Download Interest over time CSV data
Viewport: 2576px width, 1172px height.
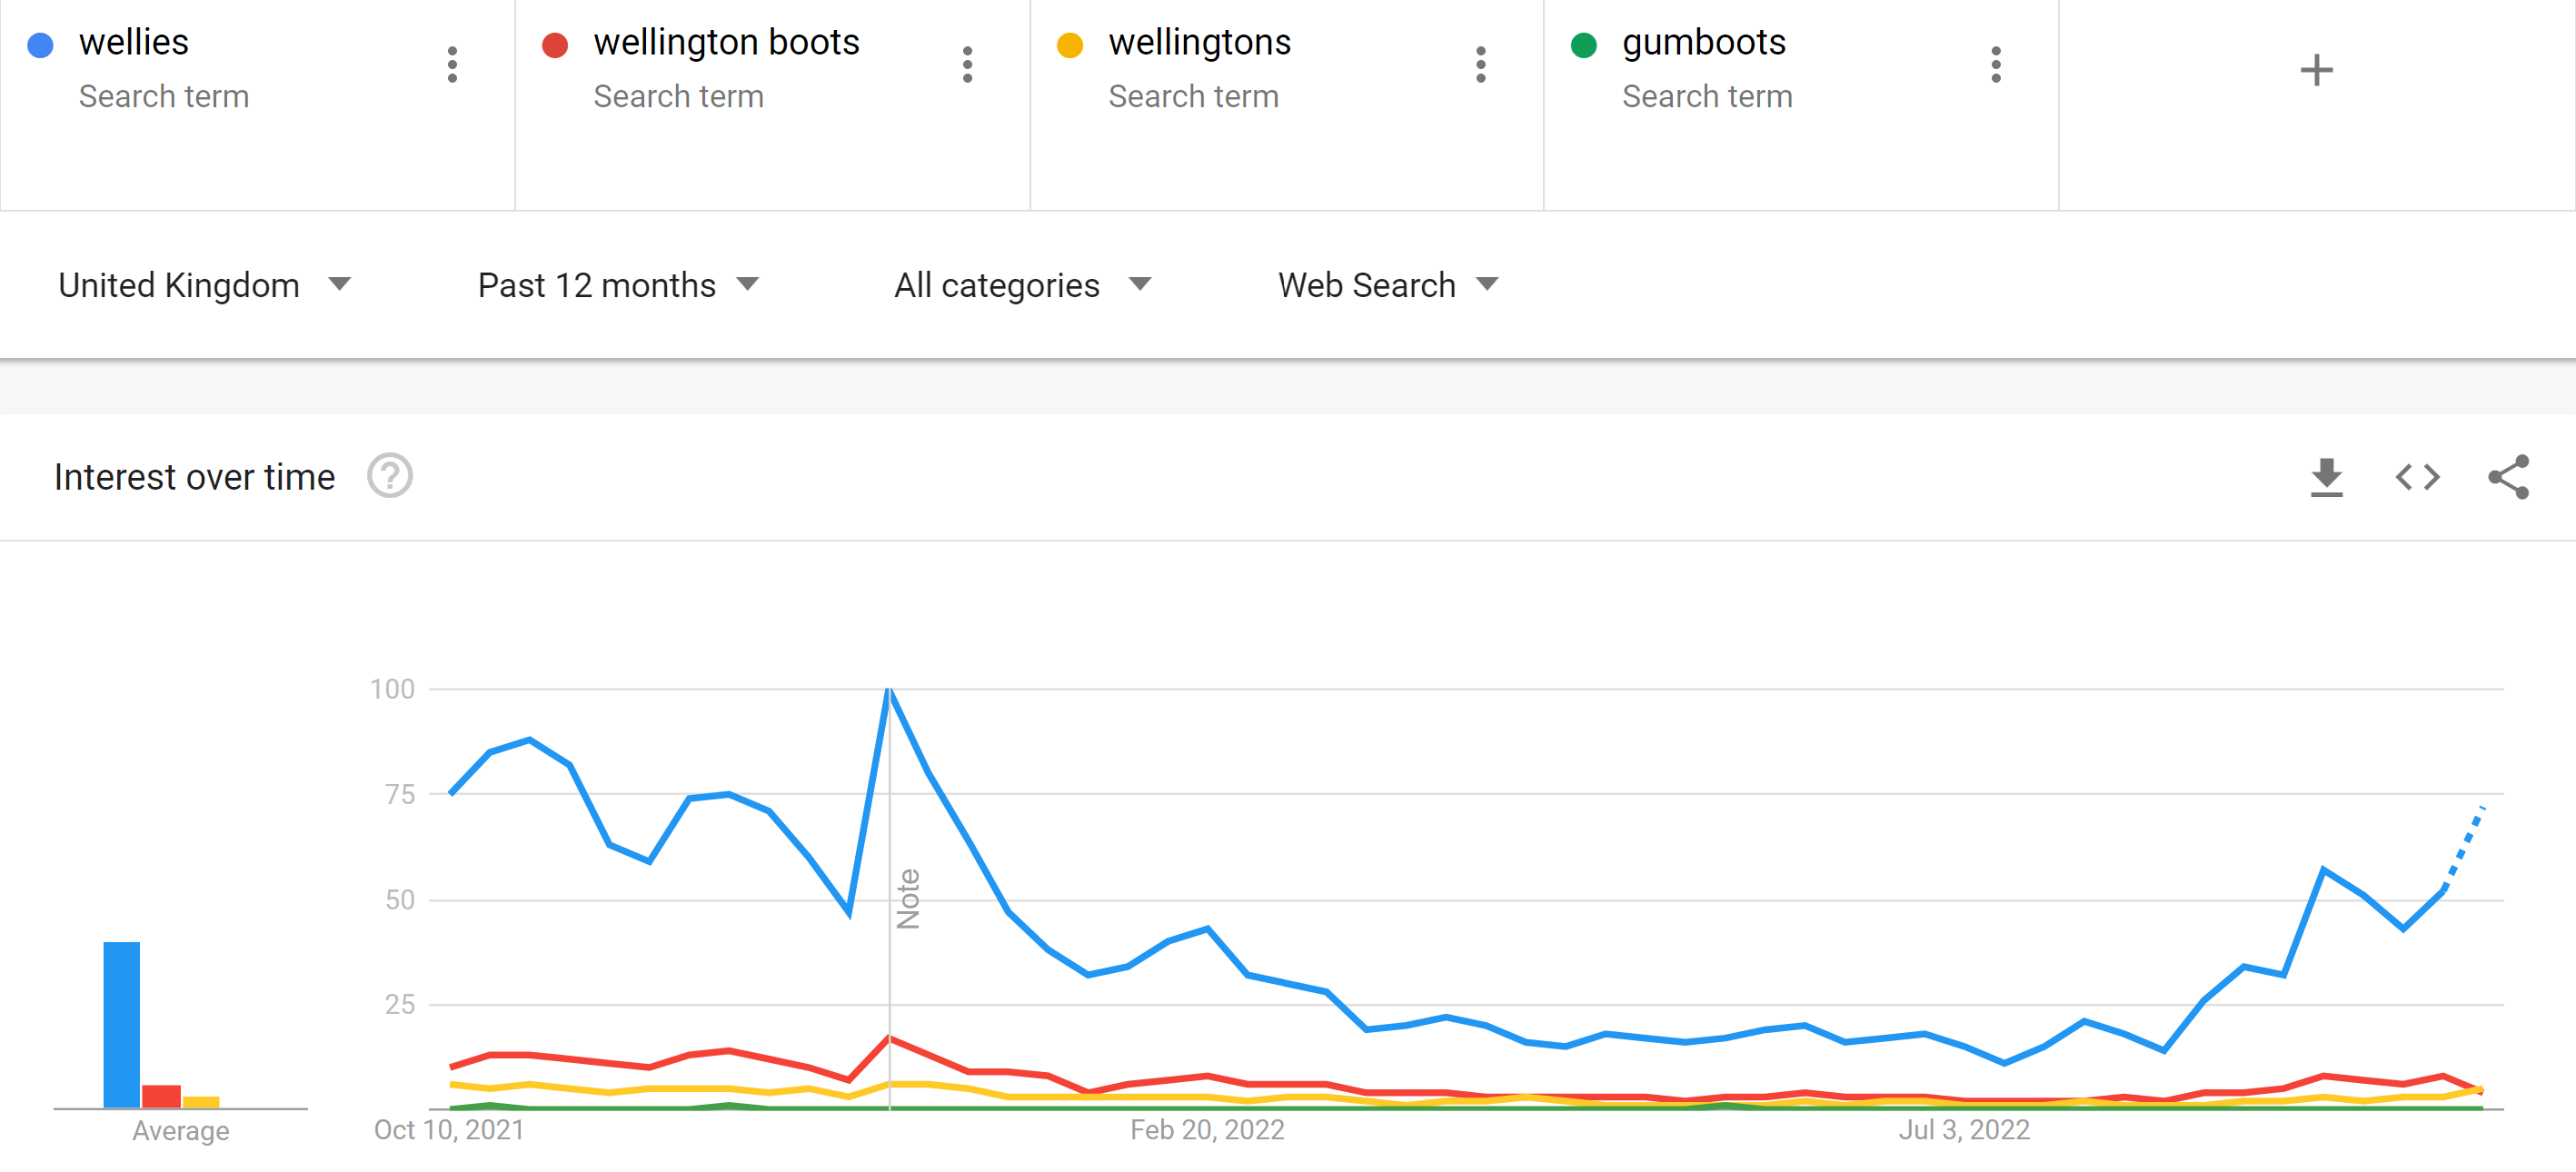pos(2327,477)
